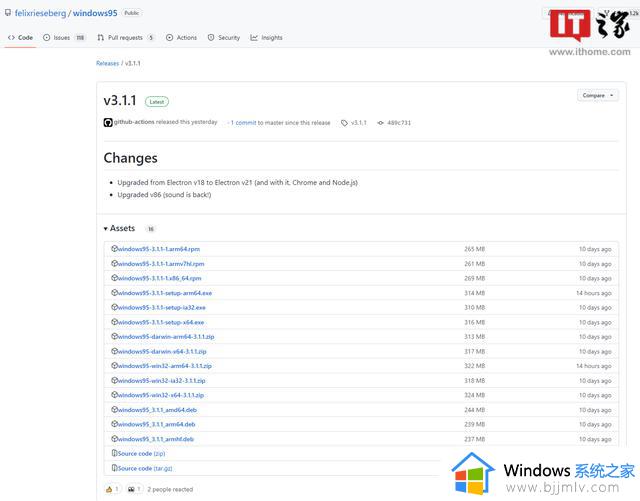Click package icon beside darwin-arm64 zip asset
Viewport: 640px width, 501px height.
tap(114, 336)
